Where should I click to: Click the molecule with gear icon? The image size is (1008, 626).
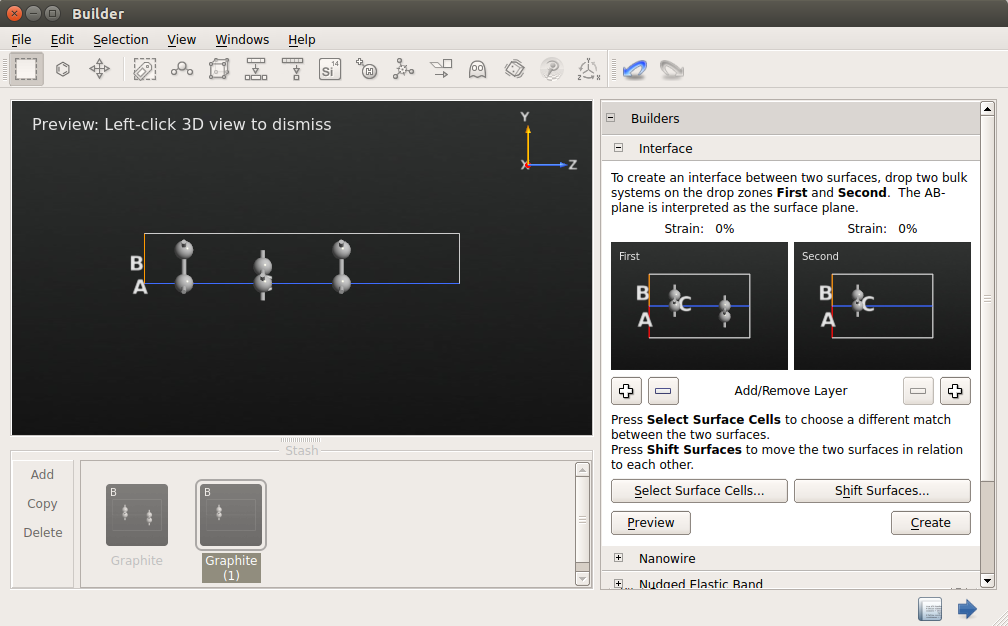coord(404,69)
